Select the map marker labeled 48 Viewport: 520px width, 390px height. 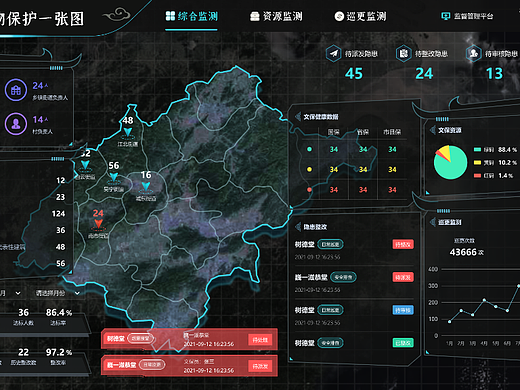[128, 132]
